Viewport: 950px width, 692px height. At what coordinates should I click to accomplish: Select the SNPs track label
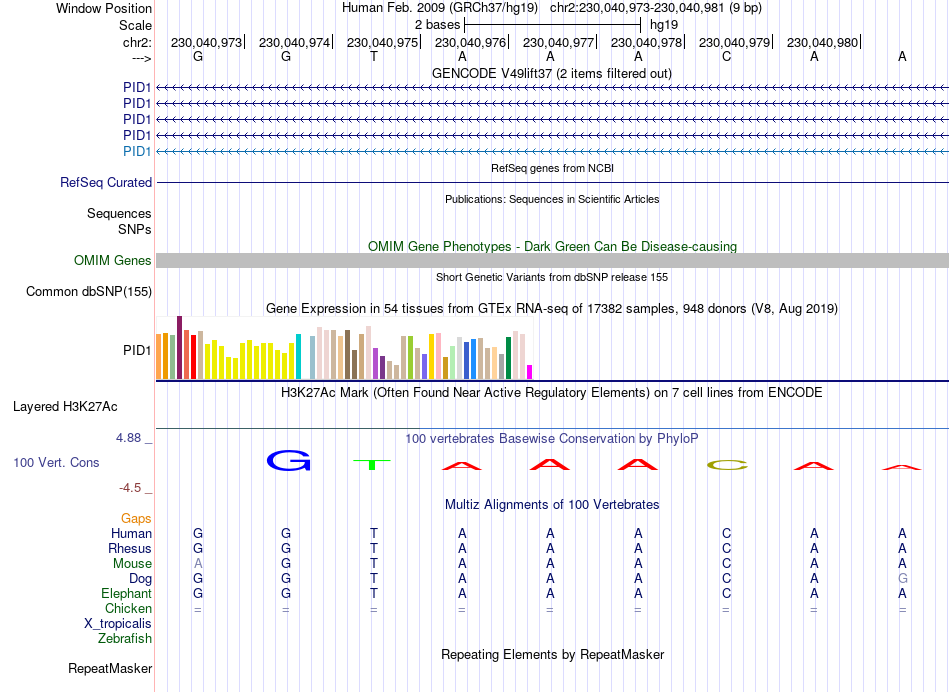click(135, 229)
